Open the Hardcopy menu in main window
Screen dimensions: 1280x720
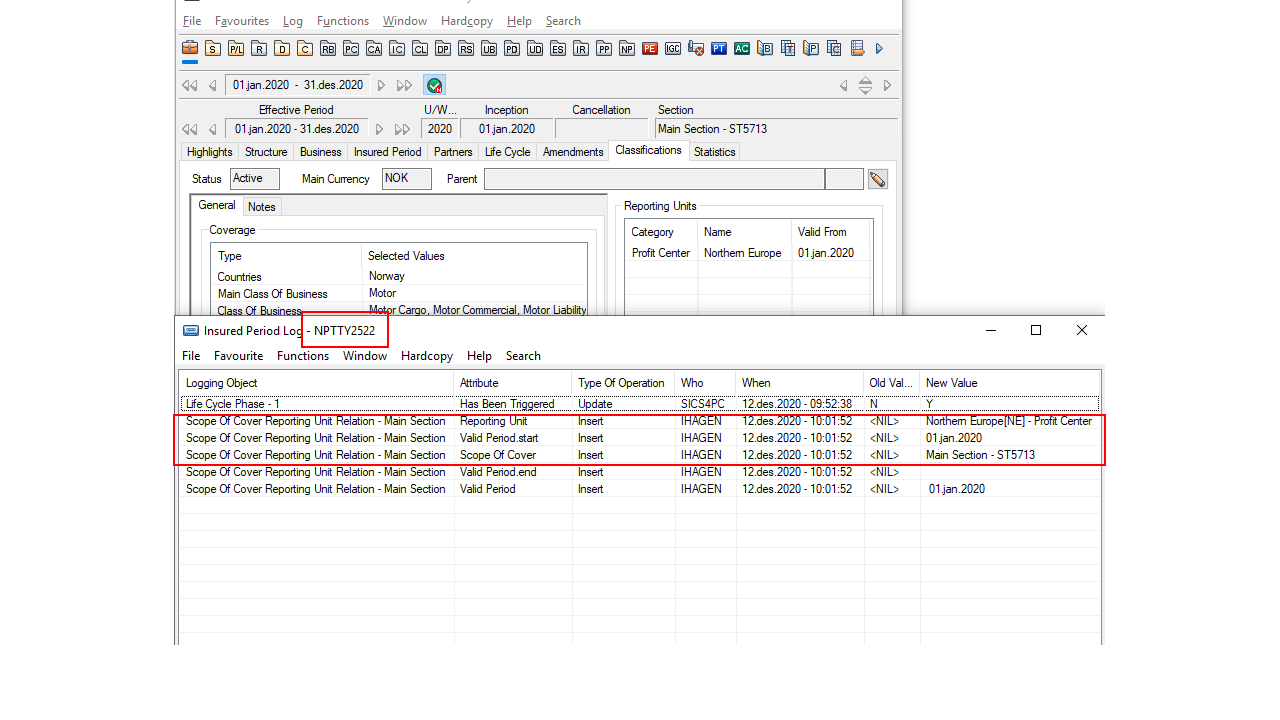click(x=466, y=21)
